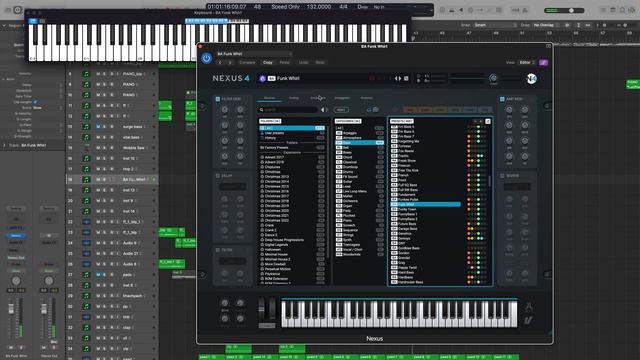The width and height of the screenshot is (640, 360).
Task: Select the Vocal / Choir category
Action: [359, 249]
